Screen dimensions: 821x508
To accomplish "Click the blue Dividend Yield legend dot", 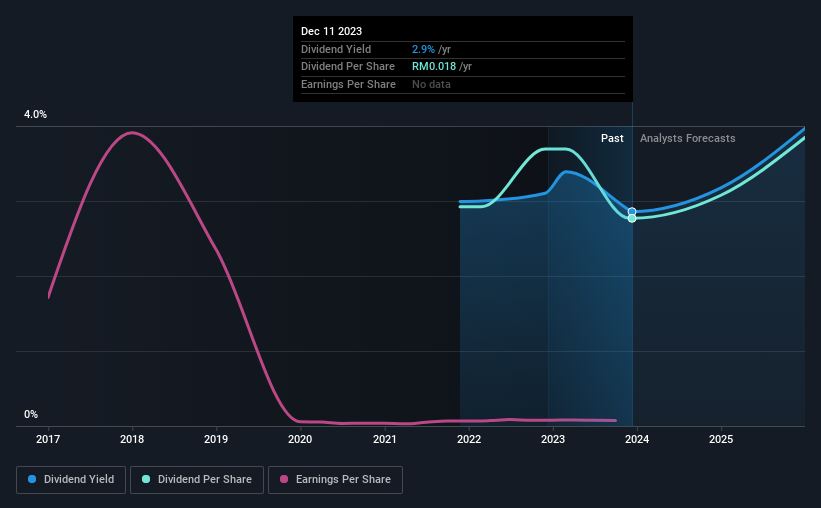I will click(32, 479).
